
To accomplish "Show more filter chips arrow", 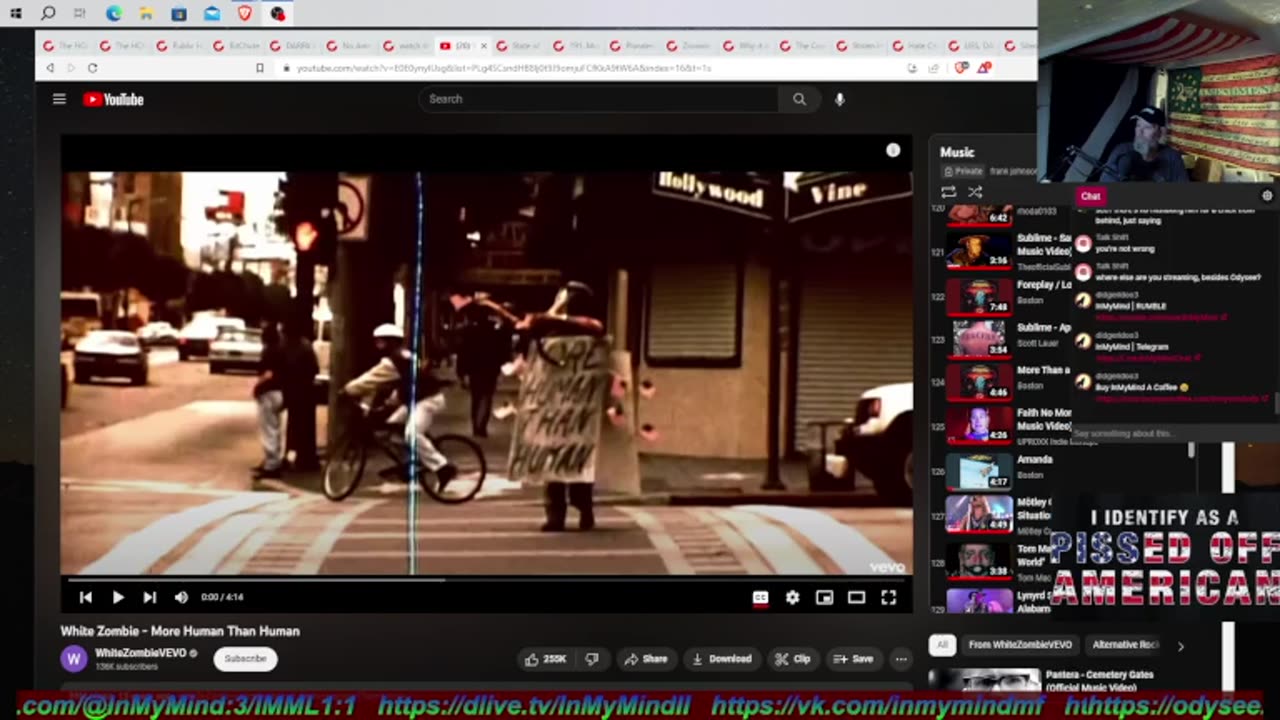I will [1180, 646].
